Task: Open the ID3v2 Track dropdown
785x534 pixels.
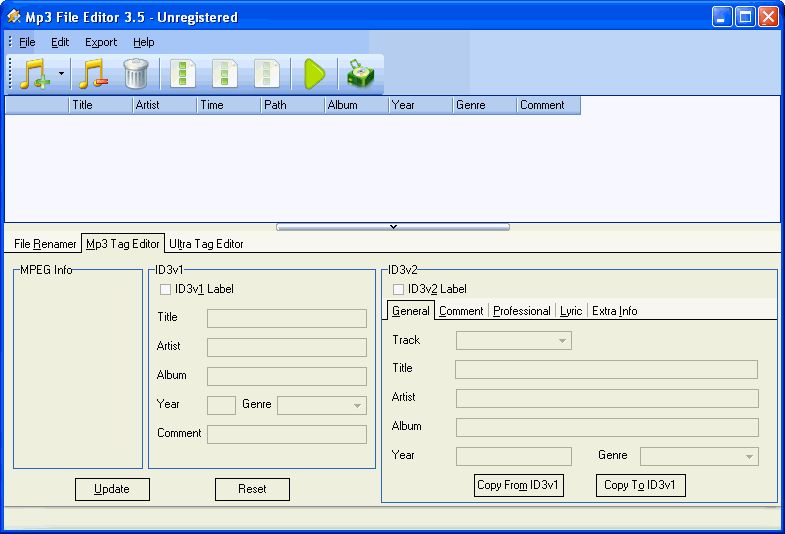Action: click(x=562, y=341)
